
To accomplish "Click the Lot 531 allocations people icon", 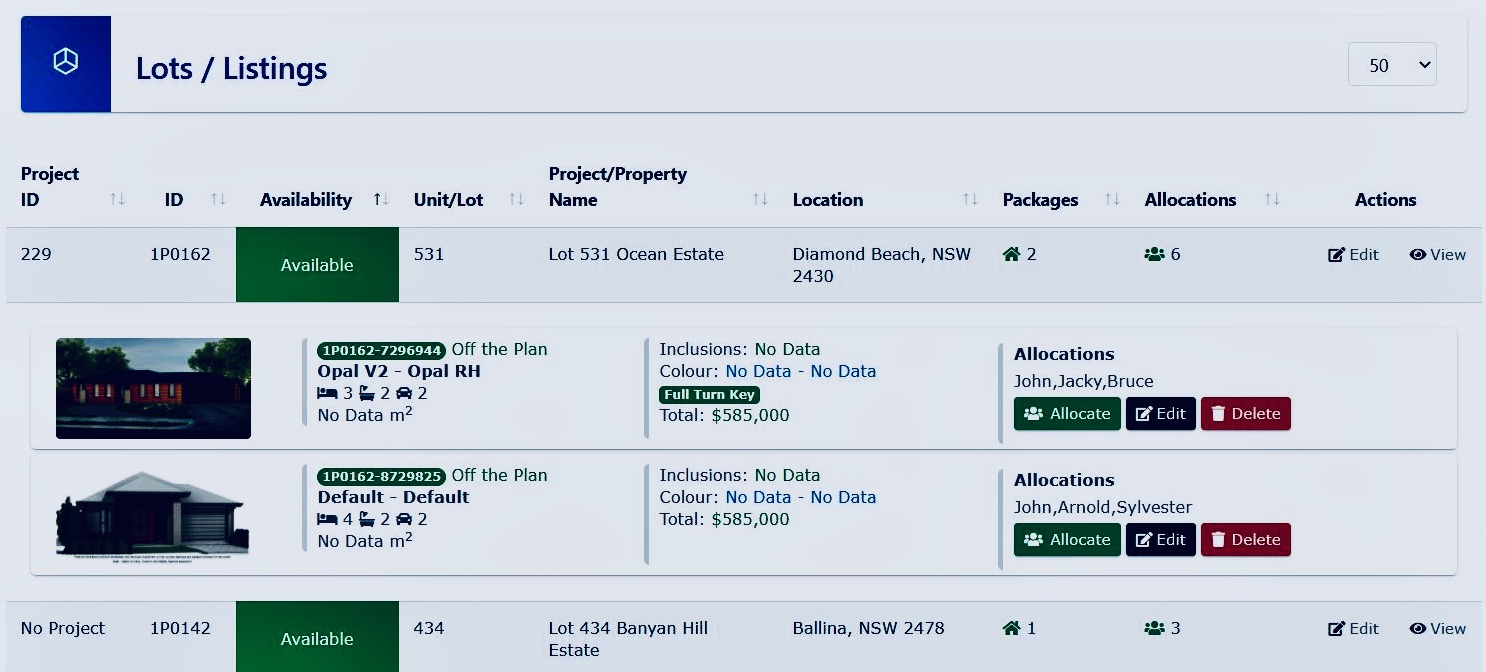I will 1155,255.
